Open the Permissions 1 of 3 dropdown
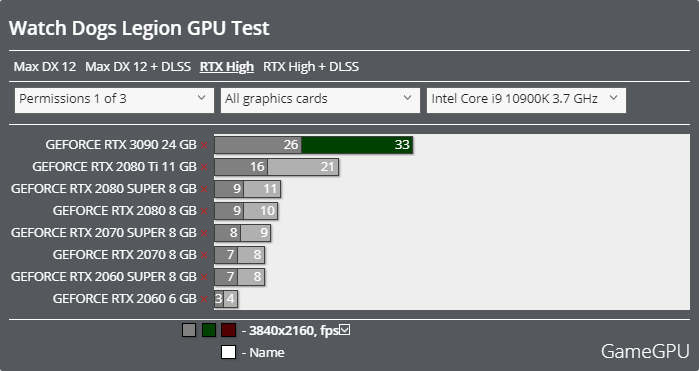 tap(114, 100)
